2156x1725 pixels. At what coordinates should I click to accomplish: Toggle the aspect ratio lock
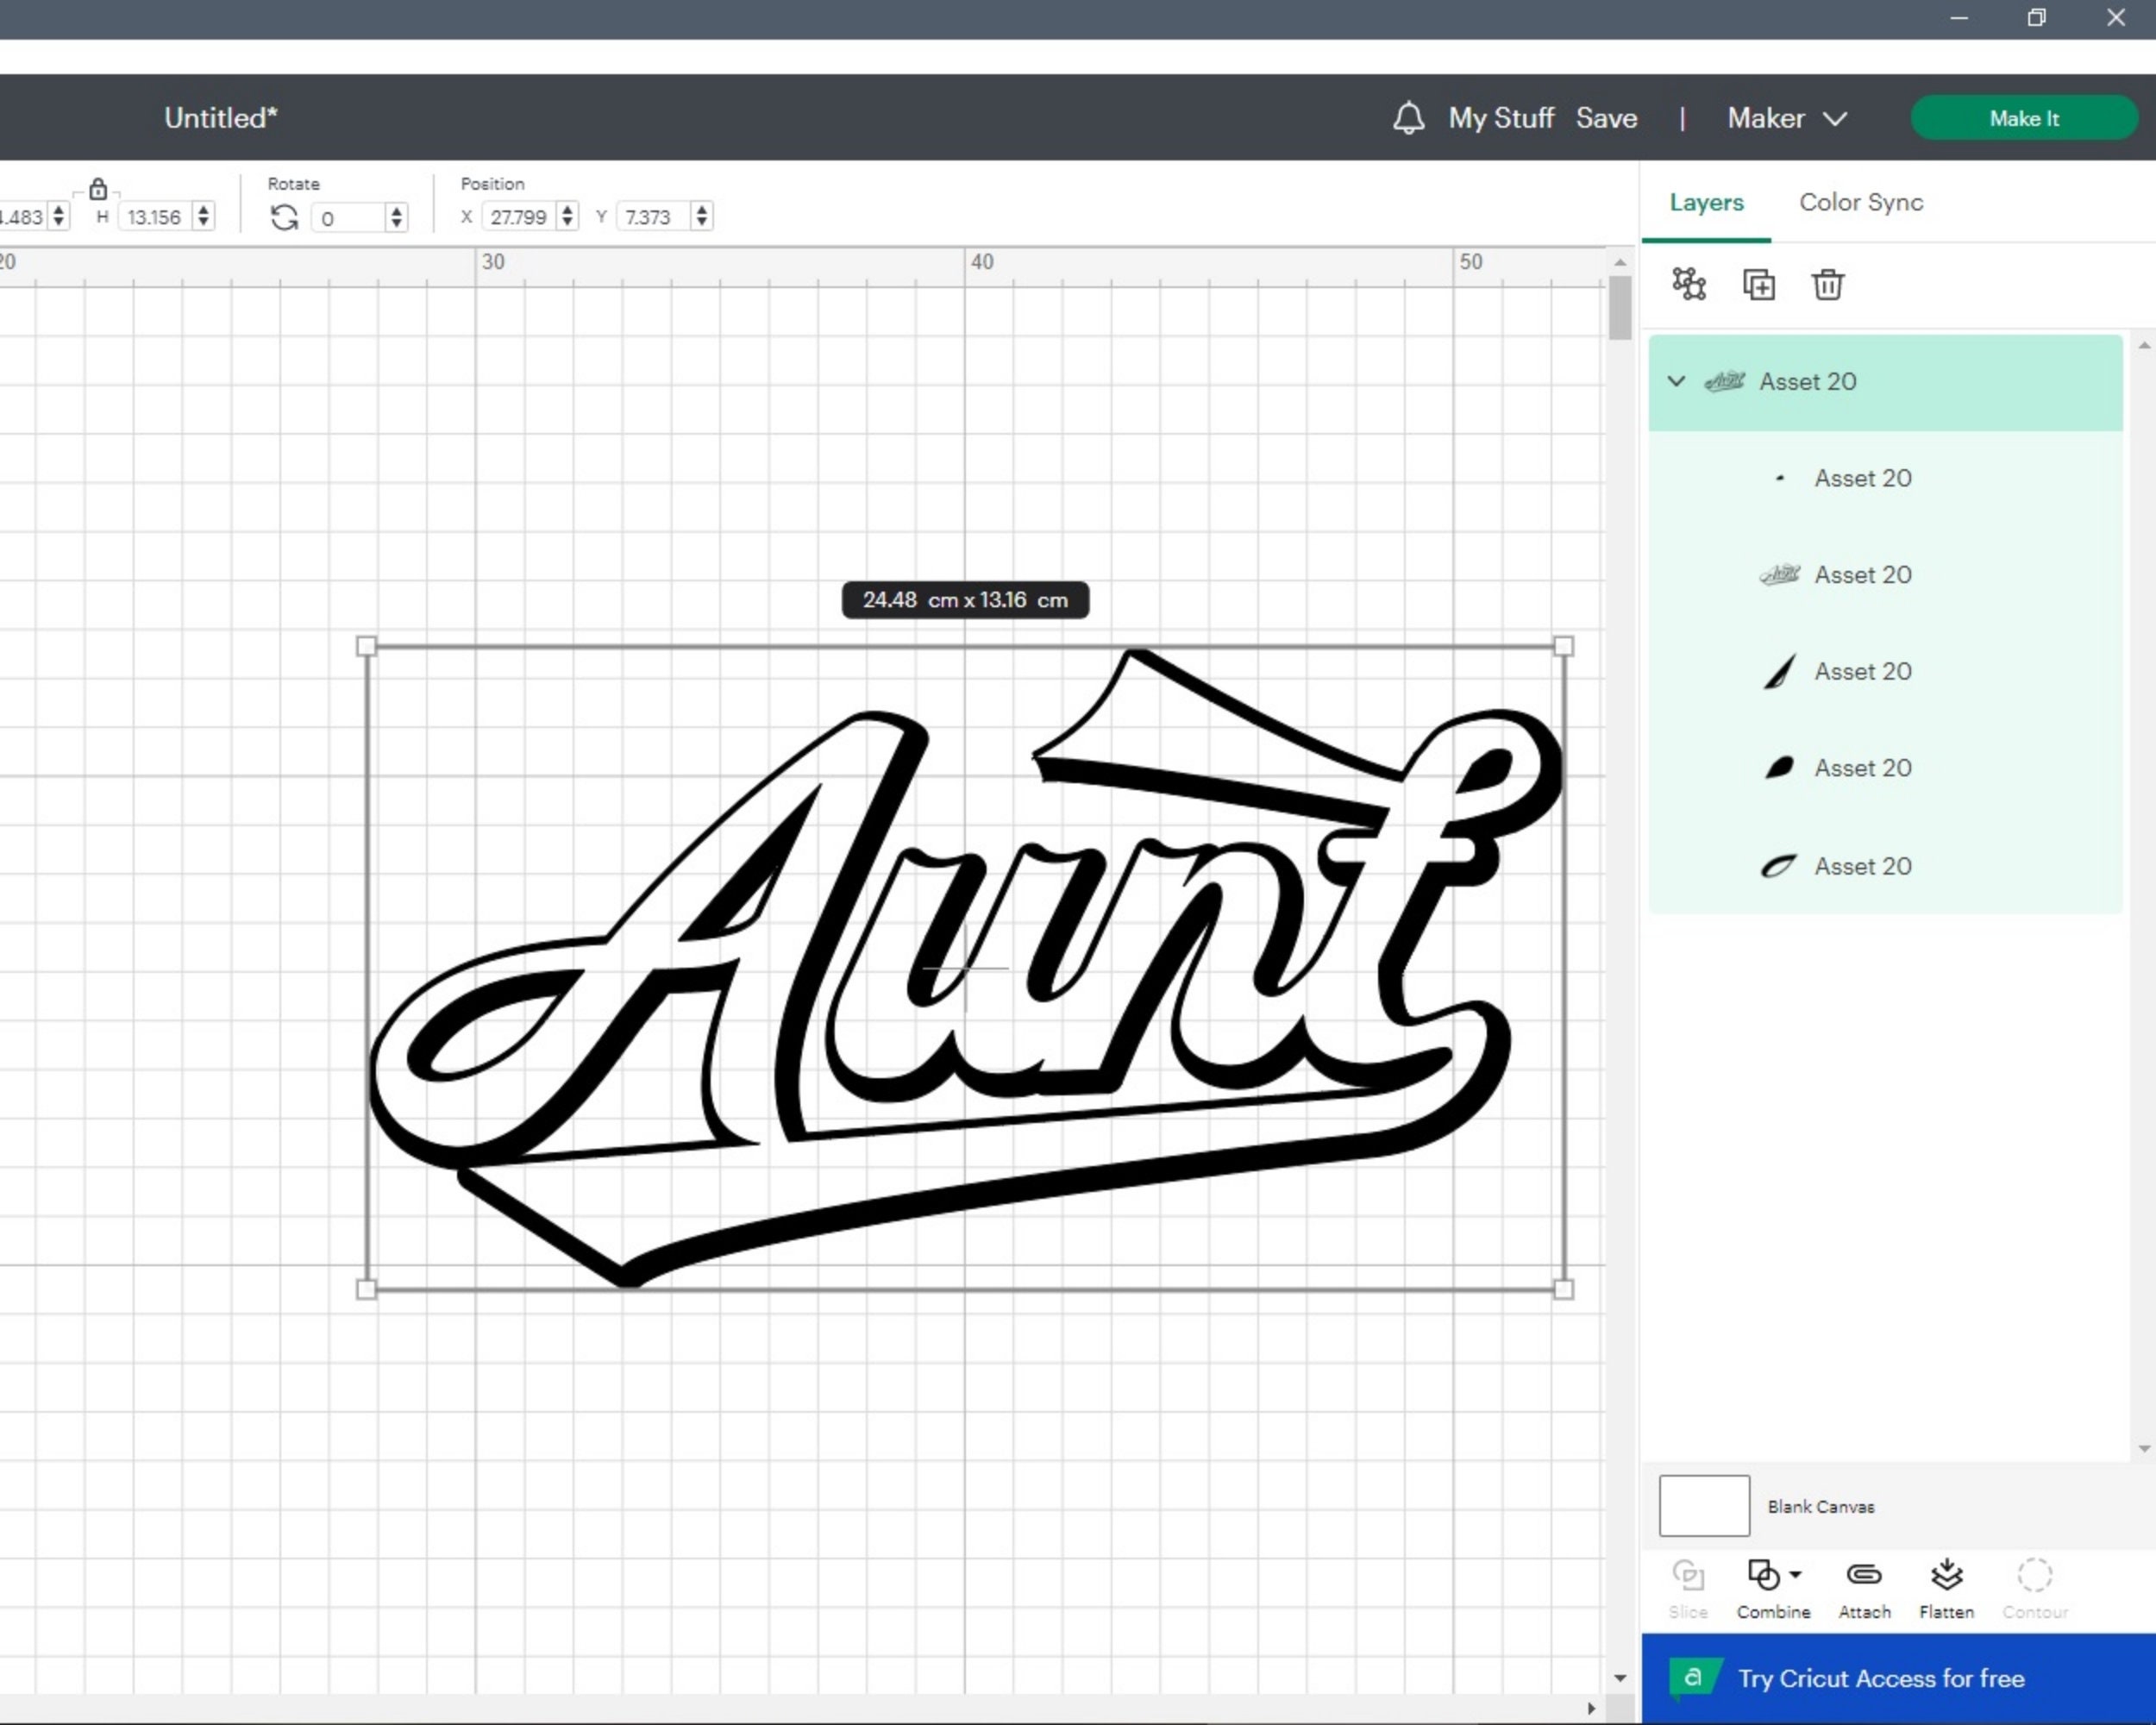99,189
